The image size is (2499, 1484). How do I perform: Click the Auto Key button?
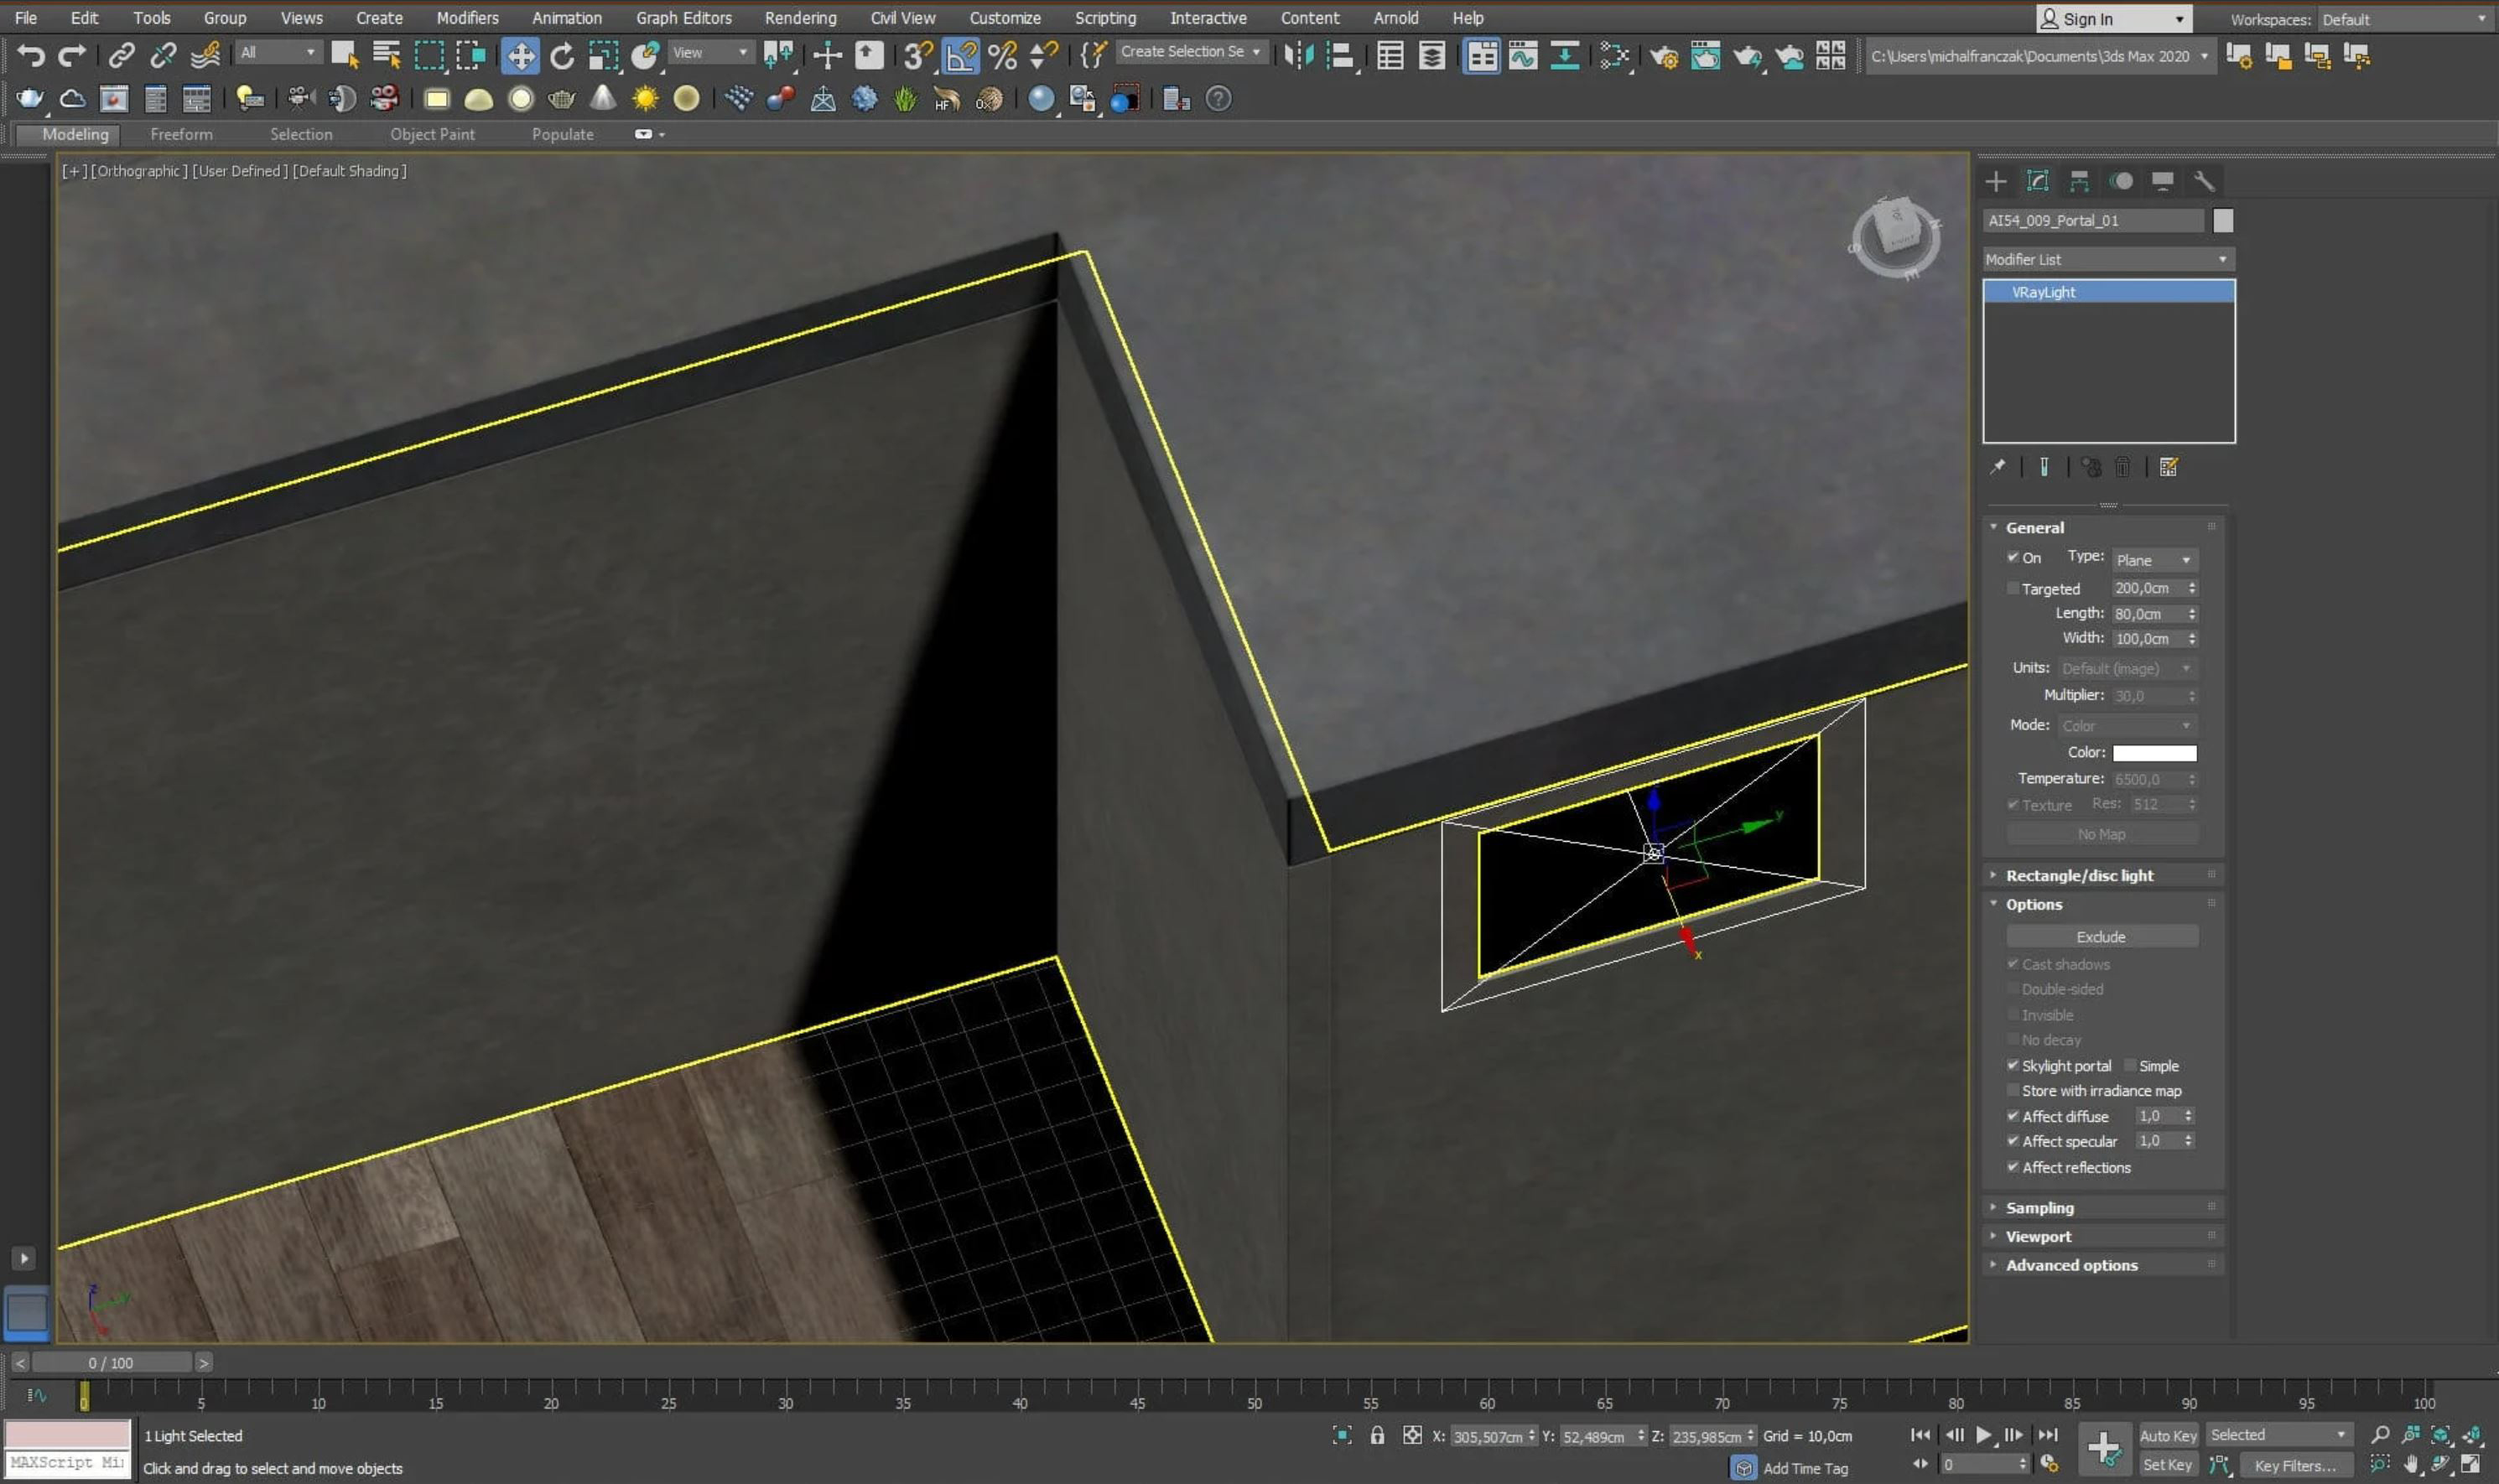coord(2168,1436)
